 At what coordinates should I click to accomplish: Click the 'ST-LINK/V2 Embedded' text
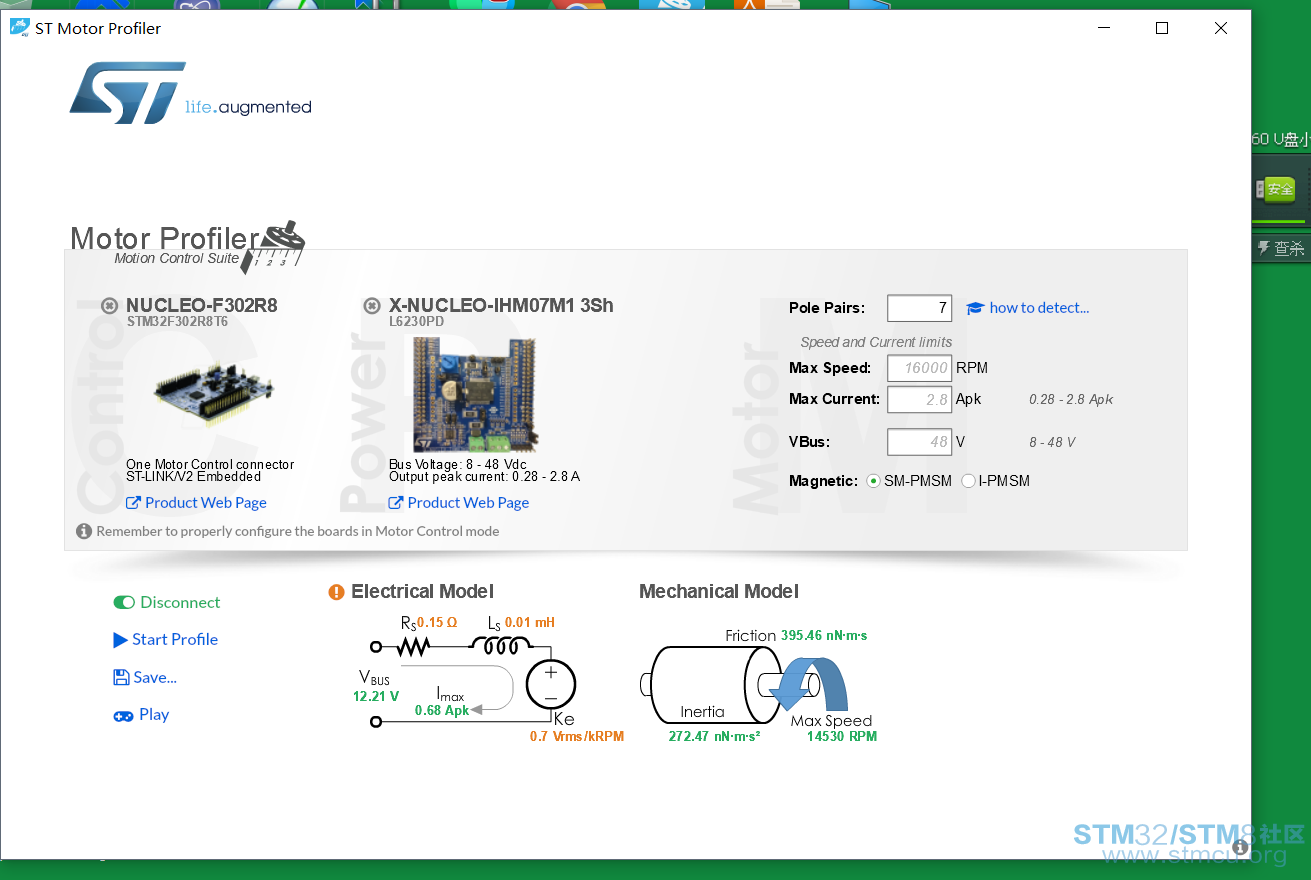194,477
